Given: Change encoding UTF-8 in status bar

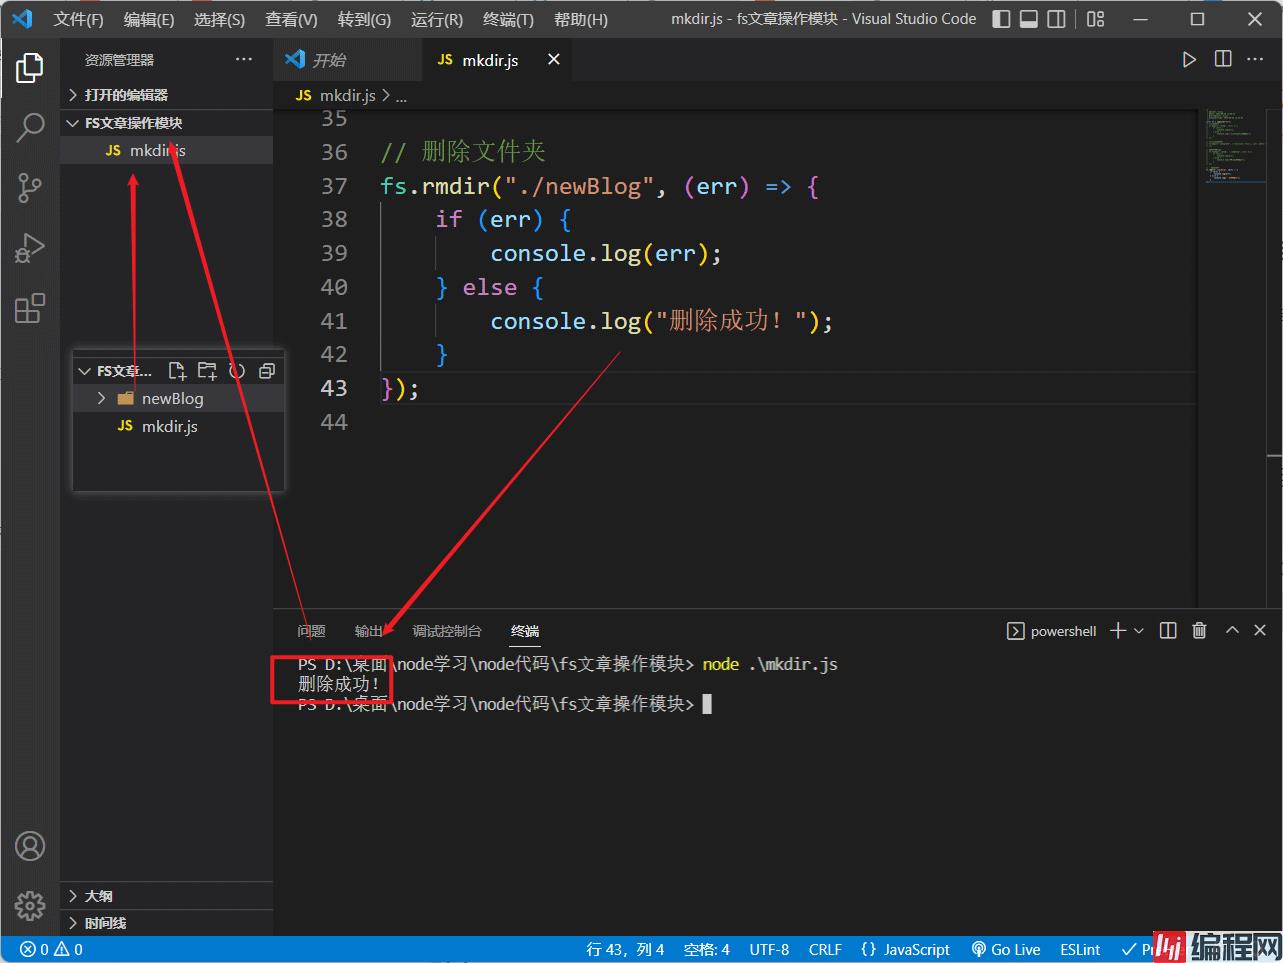Looking at the screenshot, I should point(769,949).
